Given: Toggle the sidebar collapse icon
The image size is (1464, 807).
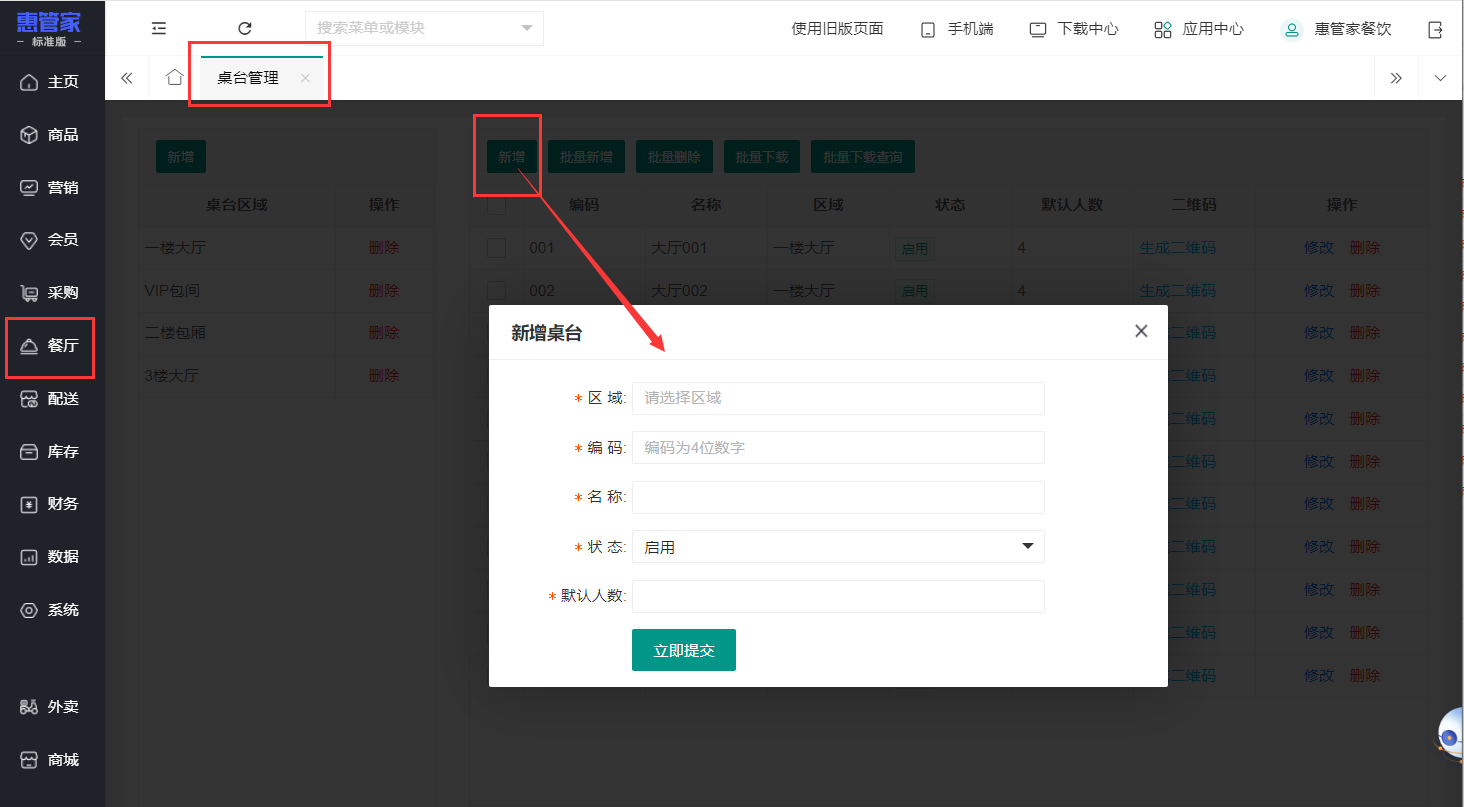Looking at the screenshot, I should 158,29.
